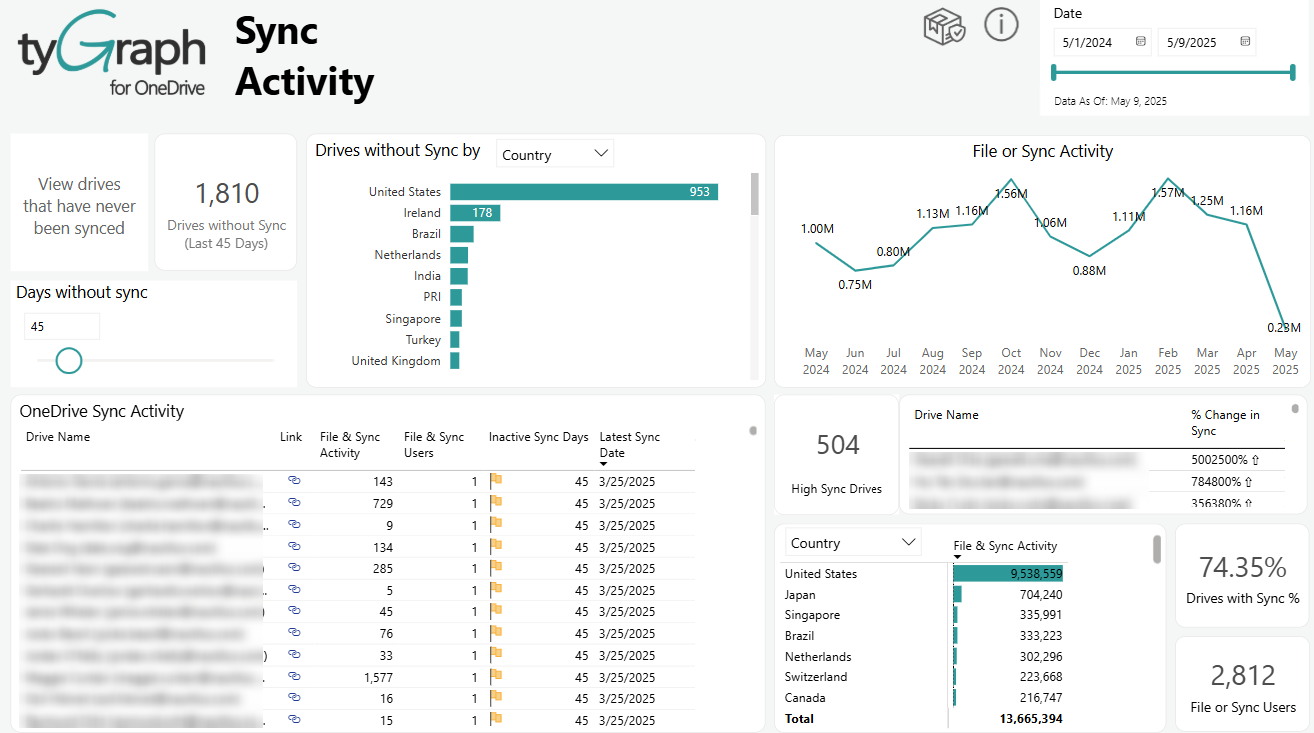Select the 1,810 Drives without Sync card
Viewport: 1314px width, 733px height.
[225, 202]
